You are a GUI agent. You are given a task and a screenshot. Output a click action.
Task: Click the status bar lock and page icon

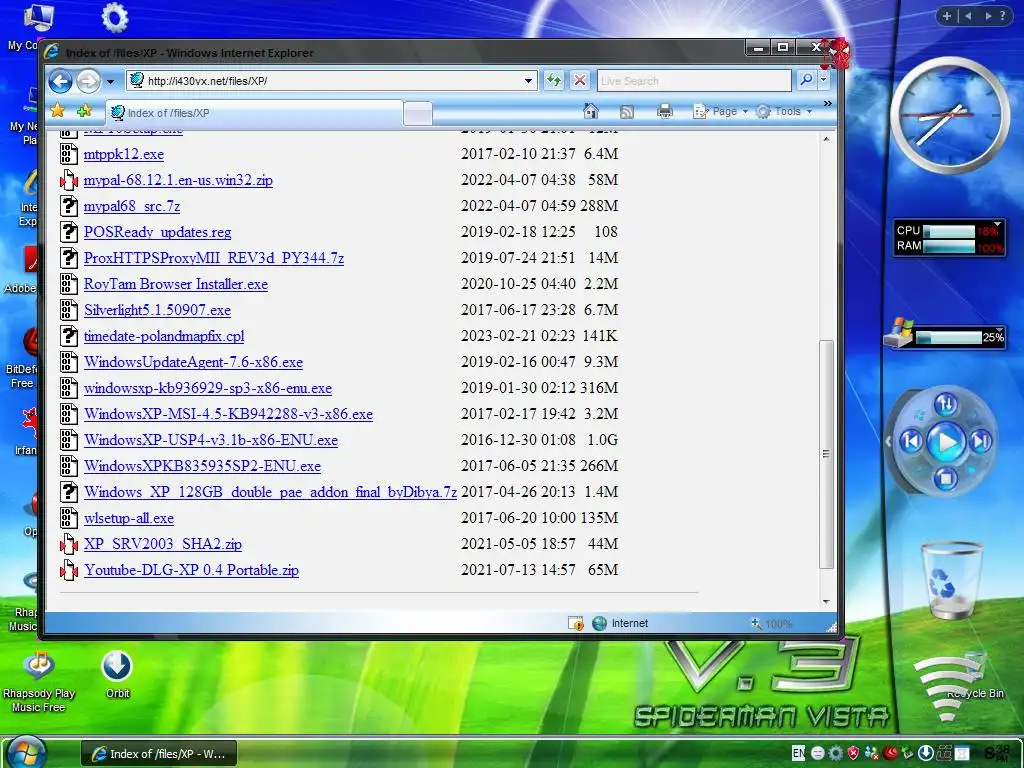pyautogui.click(x=576, y=624)
